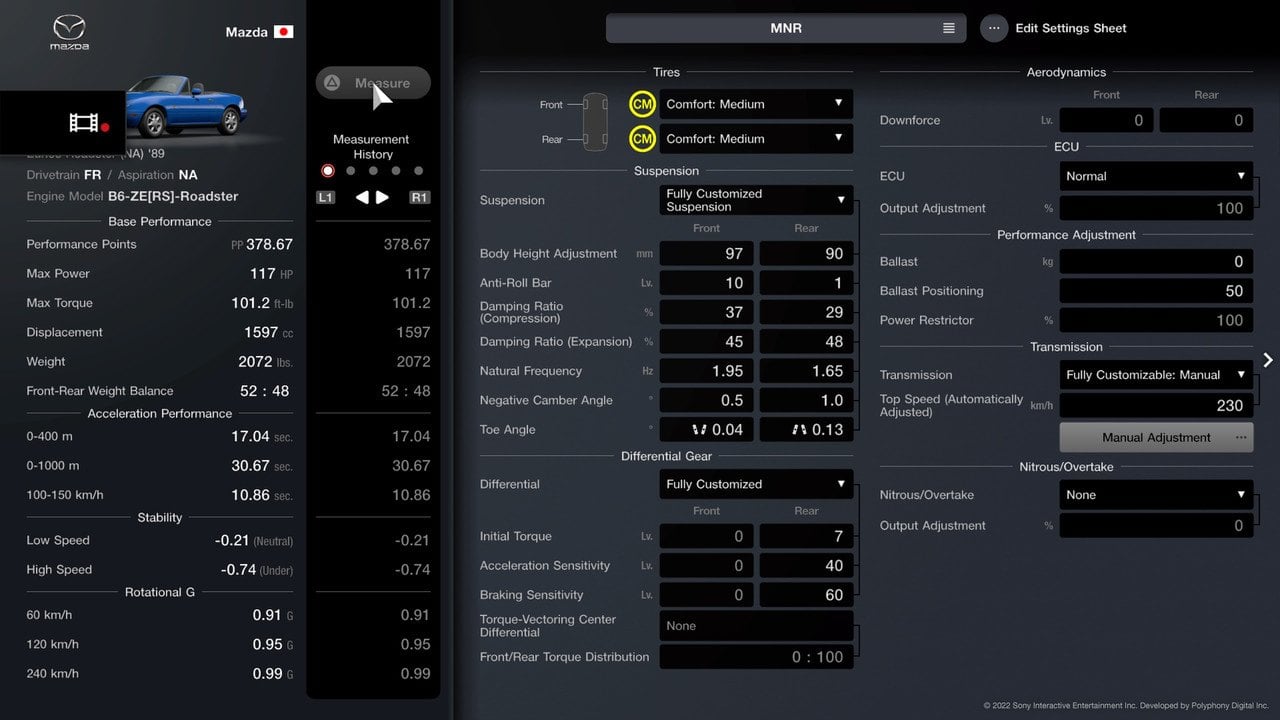The height and width of the screenshot is (720, 1280).
Task: Select rear Initial Torque value 7
Action: click(807, 536)
